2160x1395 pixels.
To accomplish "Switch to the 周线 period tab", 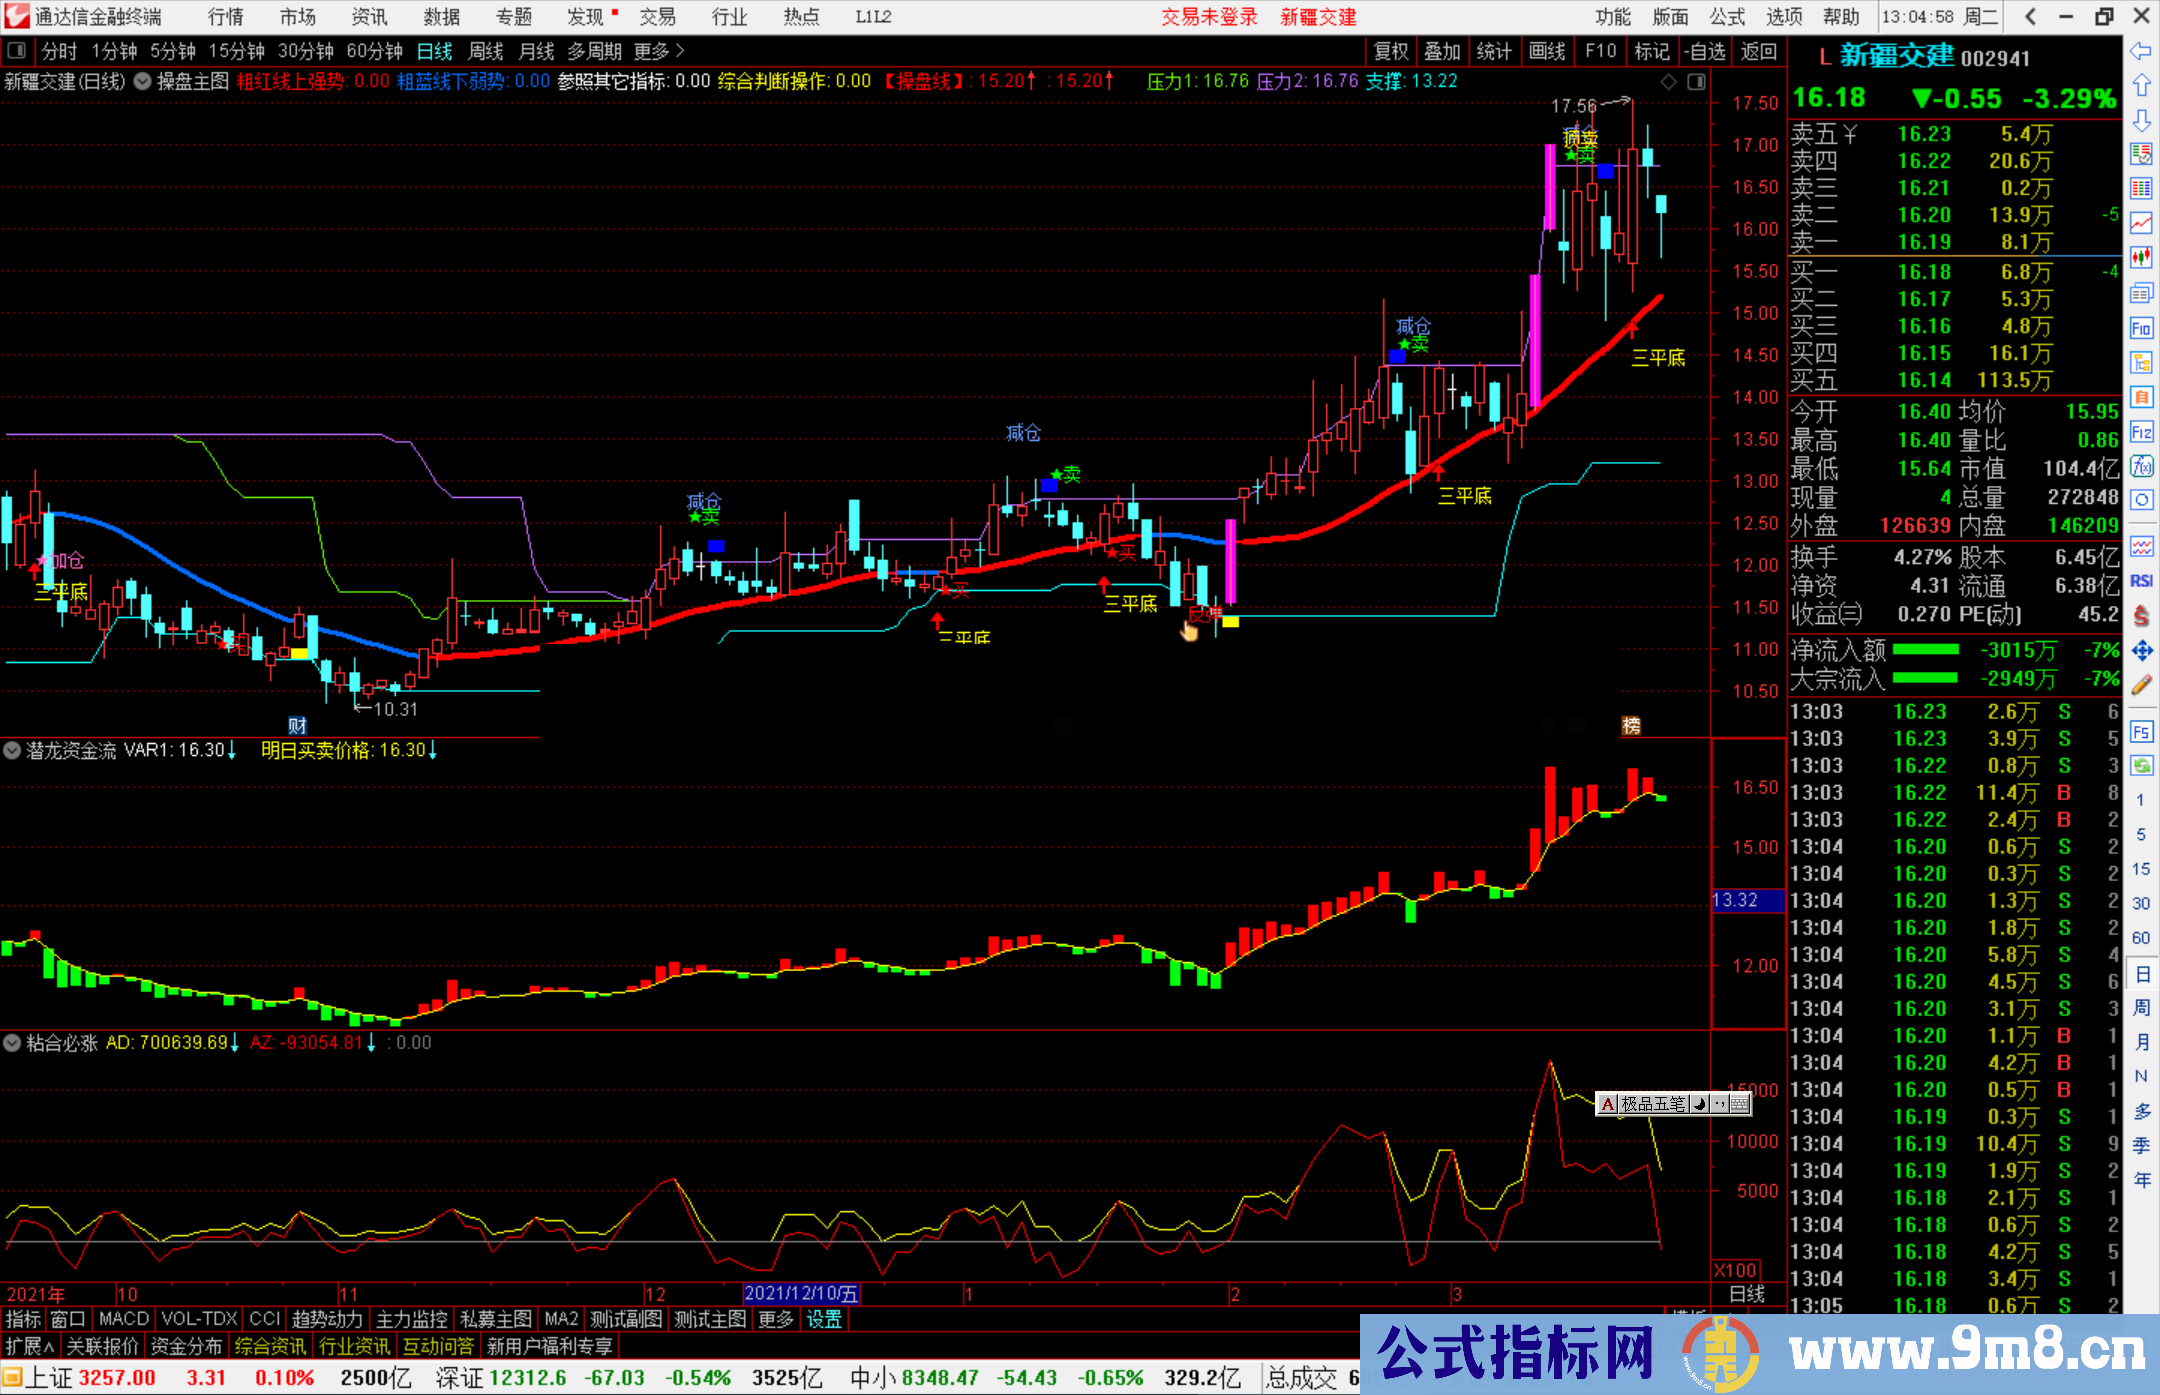I will coord(486,51).
